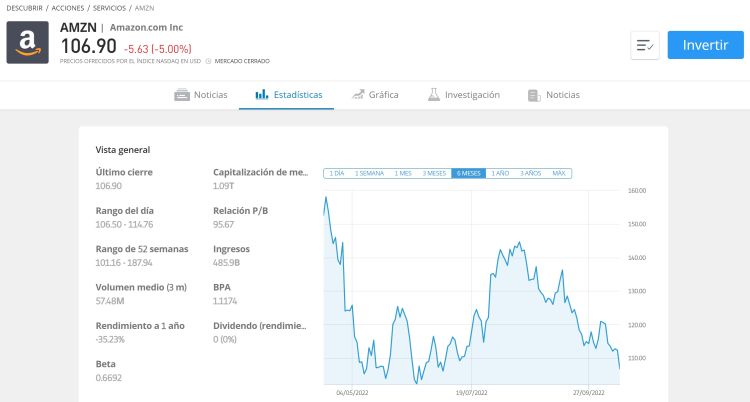Screen dimensions: 750x402
Task: Select the MÁX chart range
Action: coord(559,173)
